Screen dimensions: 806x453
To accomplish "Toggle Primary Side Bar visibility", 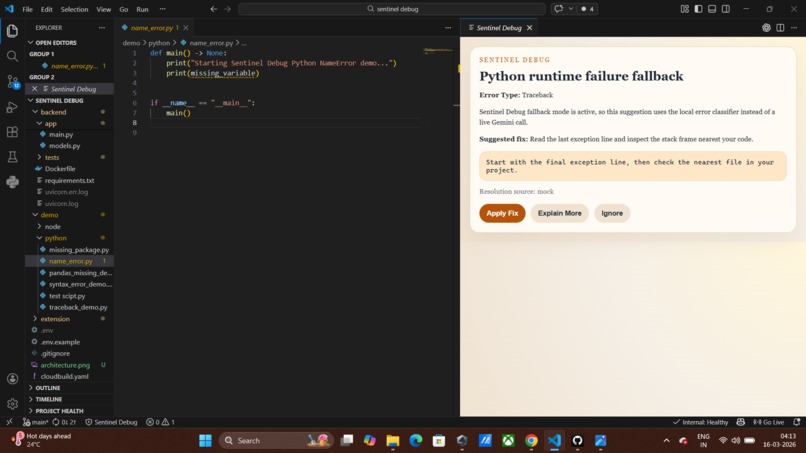I will click(x=698, y=9).
